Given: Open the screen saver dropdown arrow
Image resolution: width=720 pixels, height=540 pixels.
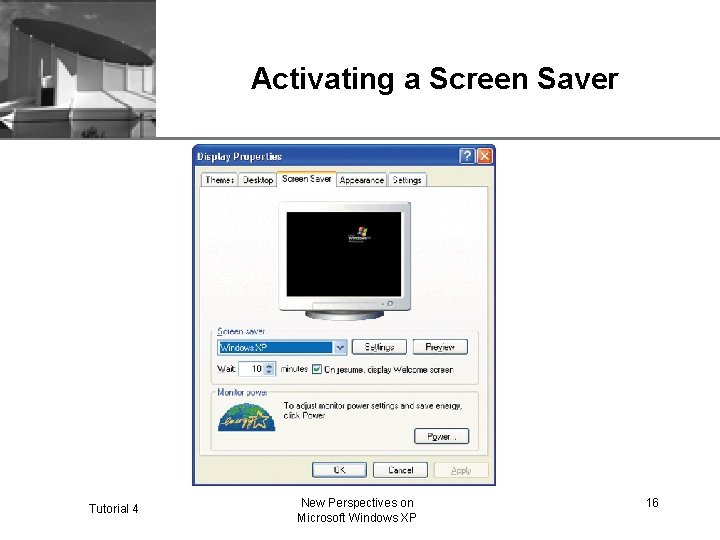Looking at the screenshot, I should tap(340, 348).
